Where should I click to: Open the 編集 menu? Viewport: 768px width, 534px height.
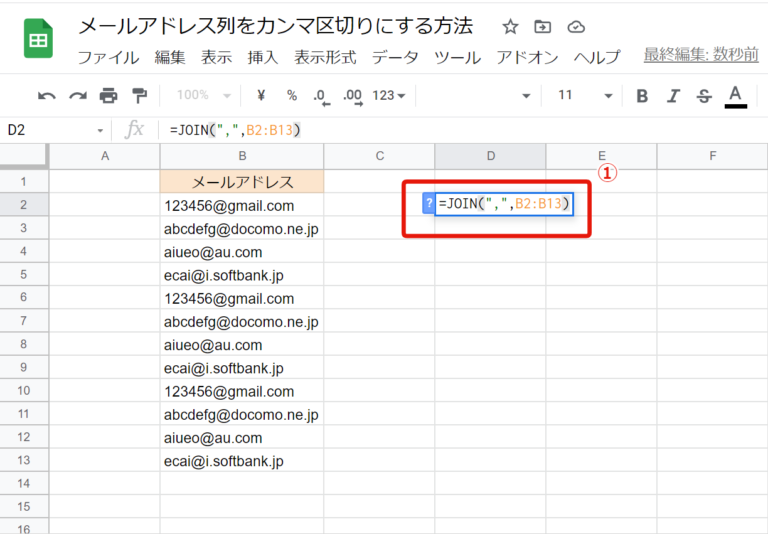[170, 57]
